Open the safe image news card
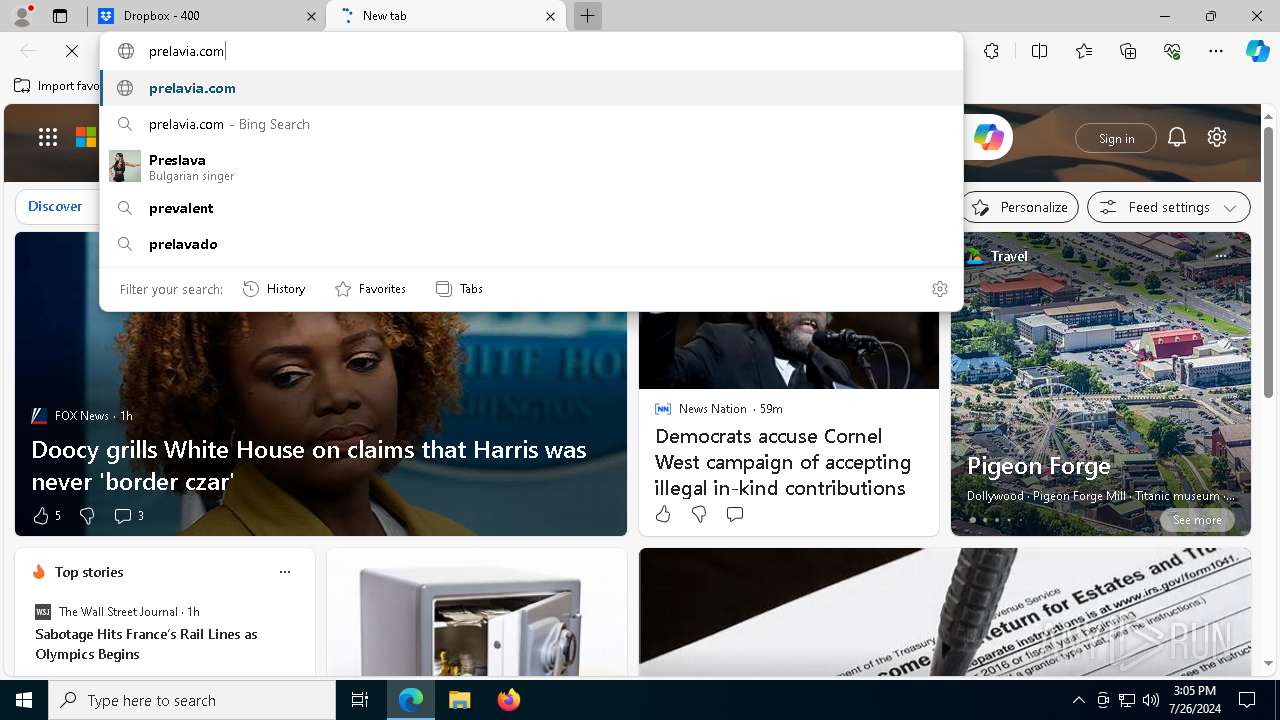Viewport: 1280px width, 720px height. click(x=476, y=612)
